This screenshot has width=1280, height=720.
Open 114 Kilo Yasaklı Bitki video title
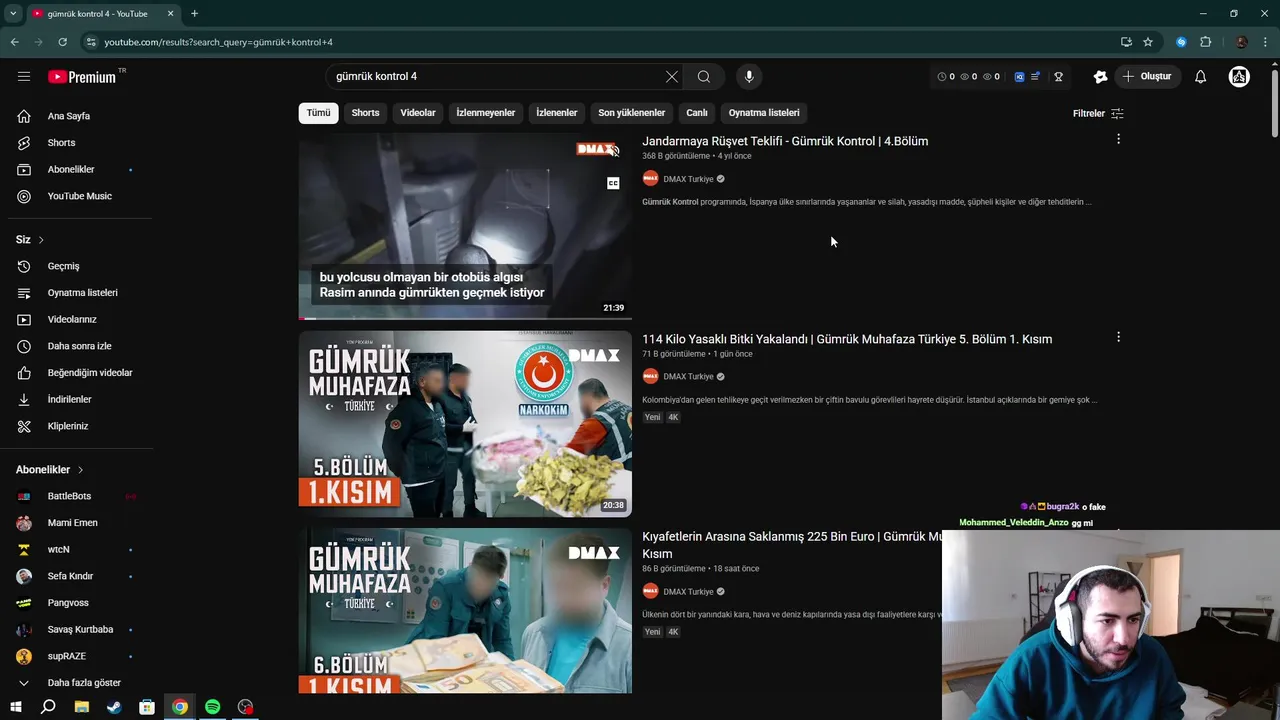(x=847, y=339)
